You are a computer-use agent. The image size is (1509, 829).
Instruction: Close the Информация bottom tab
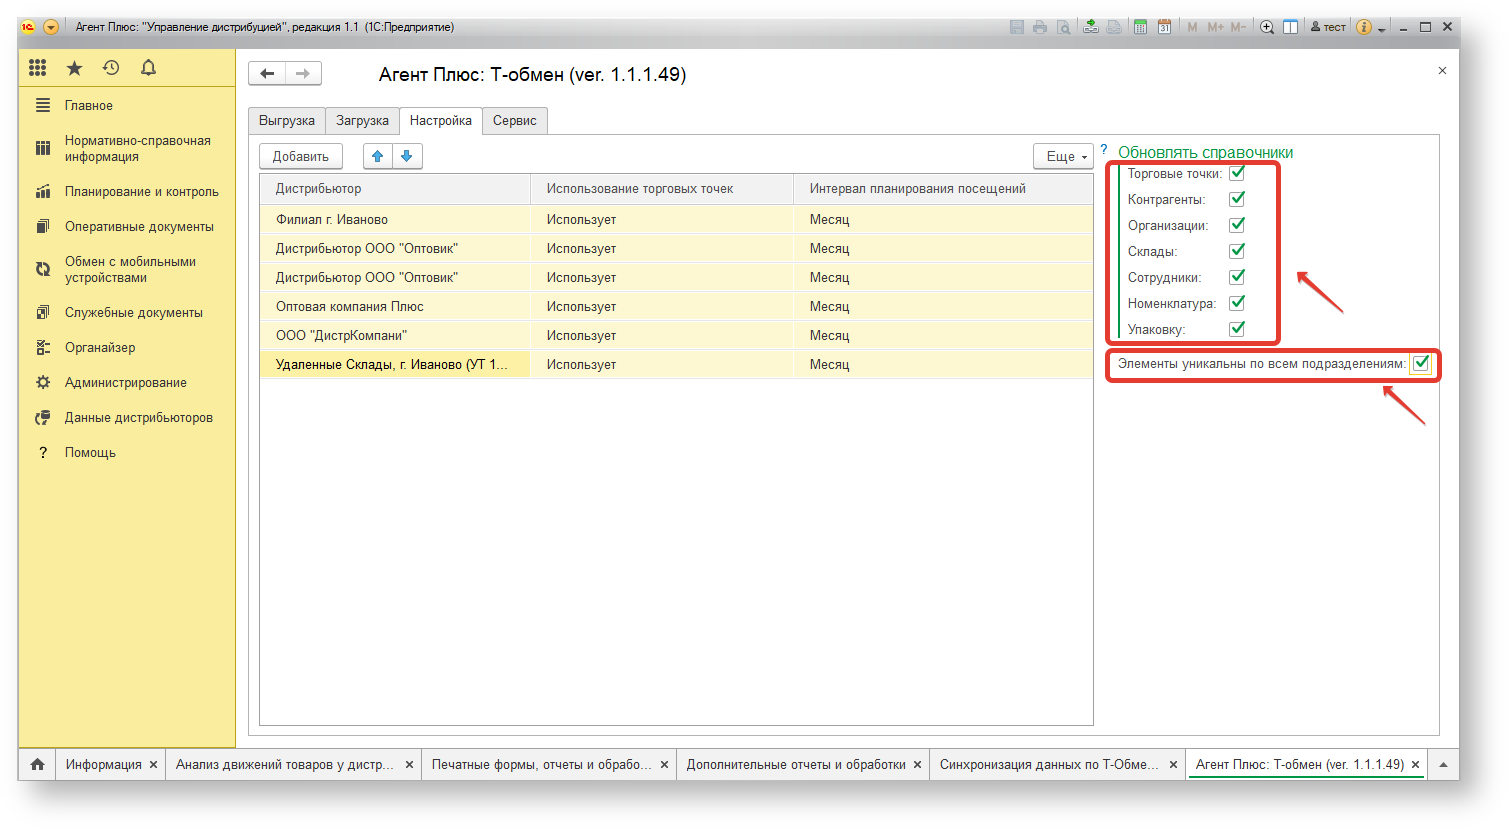tap(153, 765)
